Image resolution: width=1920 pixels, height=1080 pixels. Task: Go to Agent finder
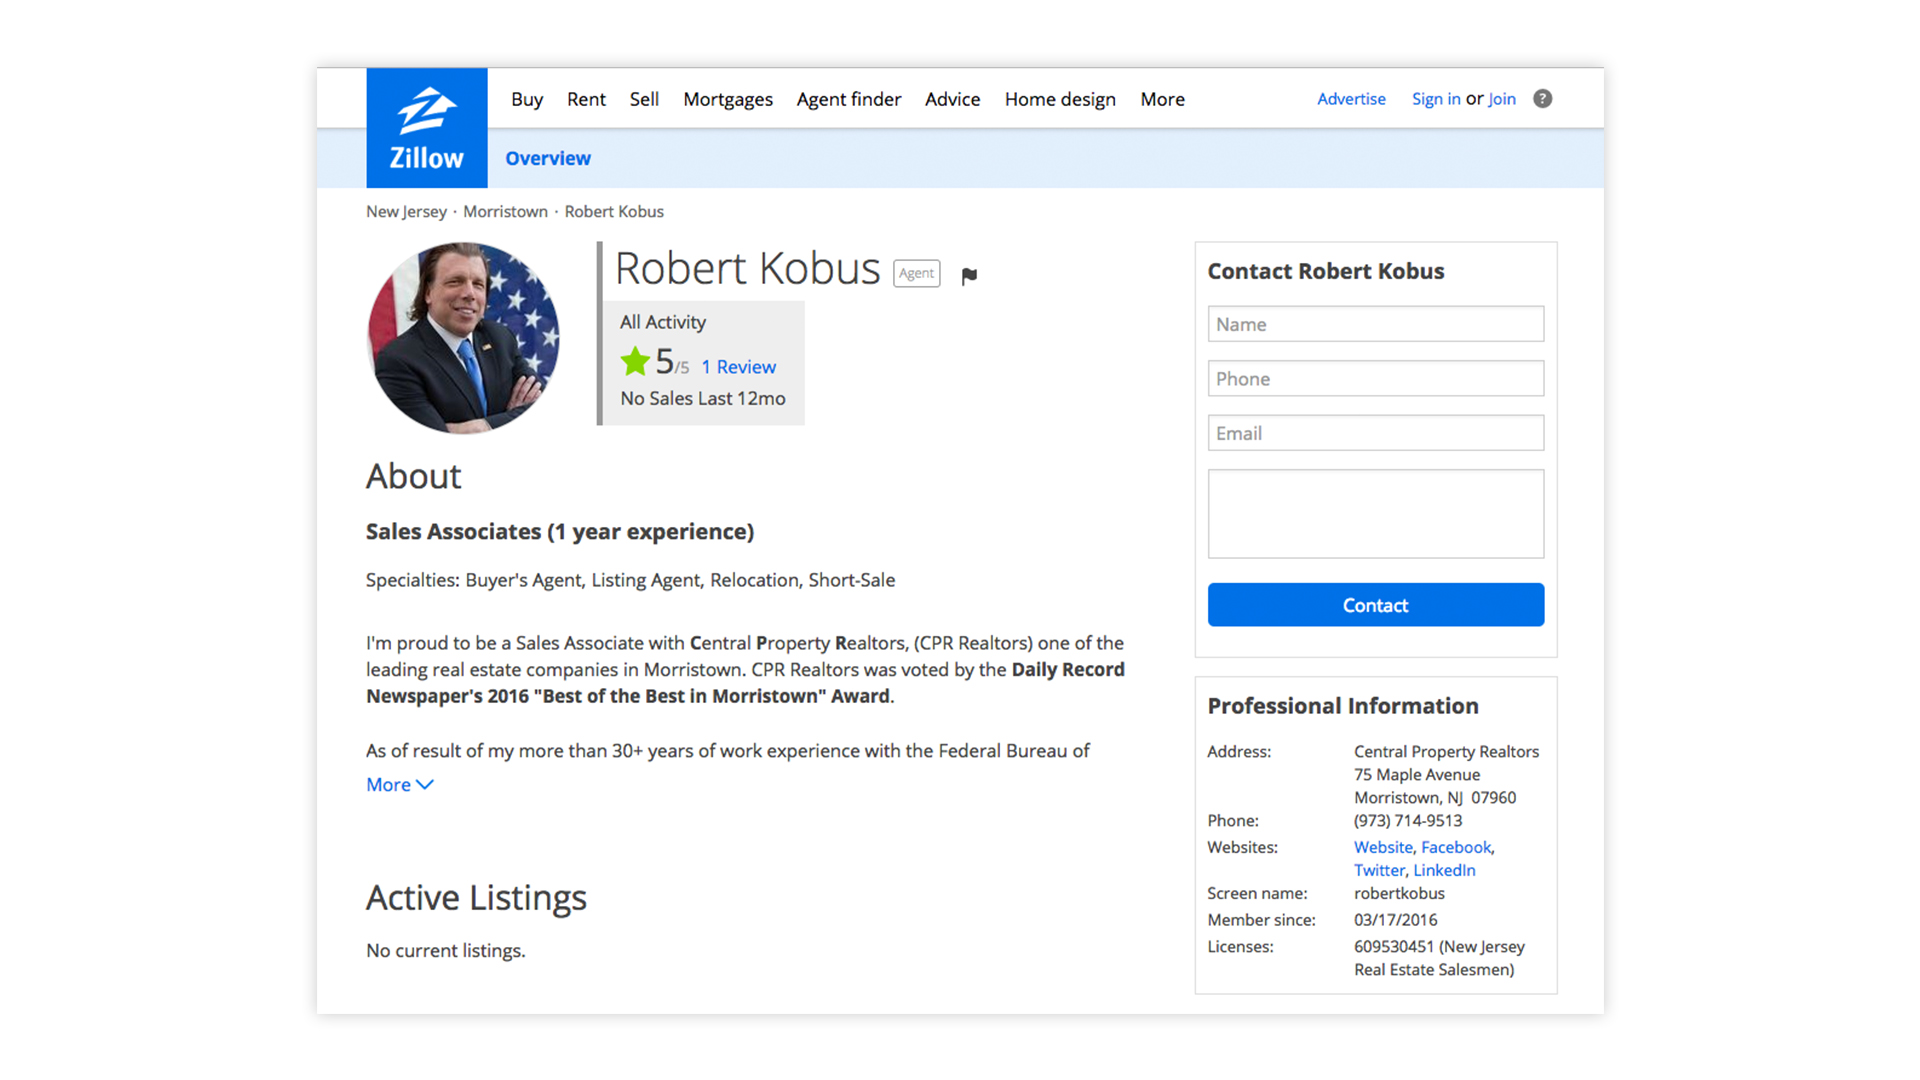[849, 99]
